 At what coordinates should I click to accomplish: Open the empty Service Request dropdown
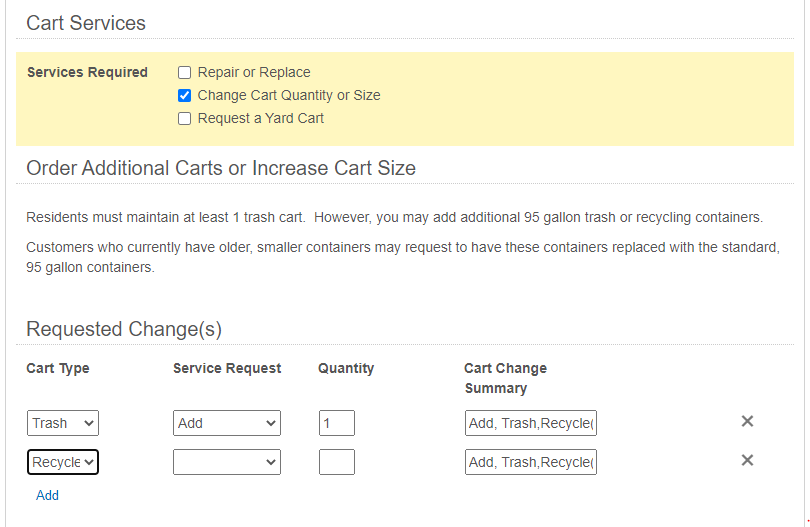click(x=227, y=462)
